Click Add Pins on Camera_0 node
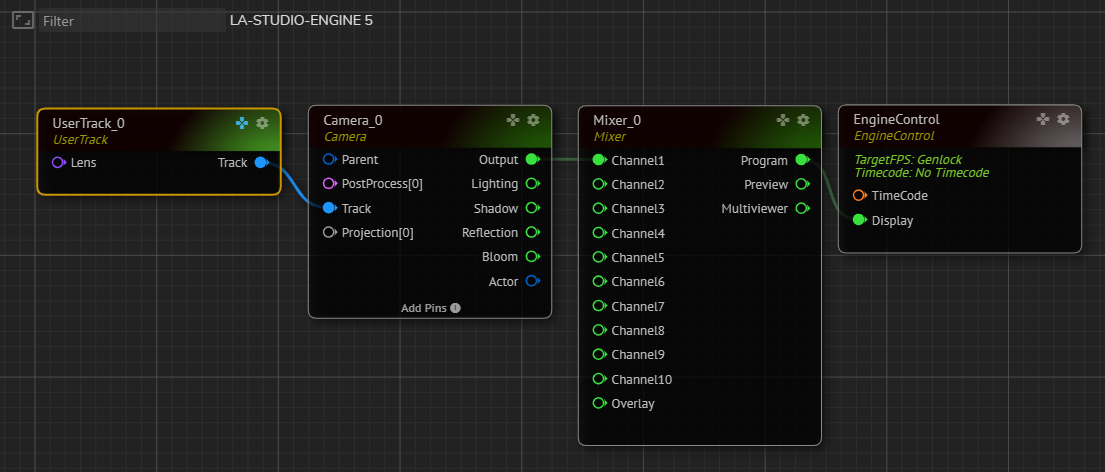The width and height of the screenshot is (1105, 472). point(424,308)
